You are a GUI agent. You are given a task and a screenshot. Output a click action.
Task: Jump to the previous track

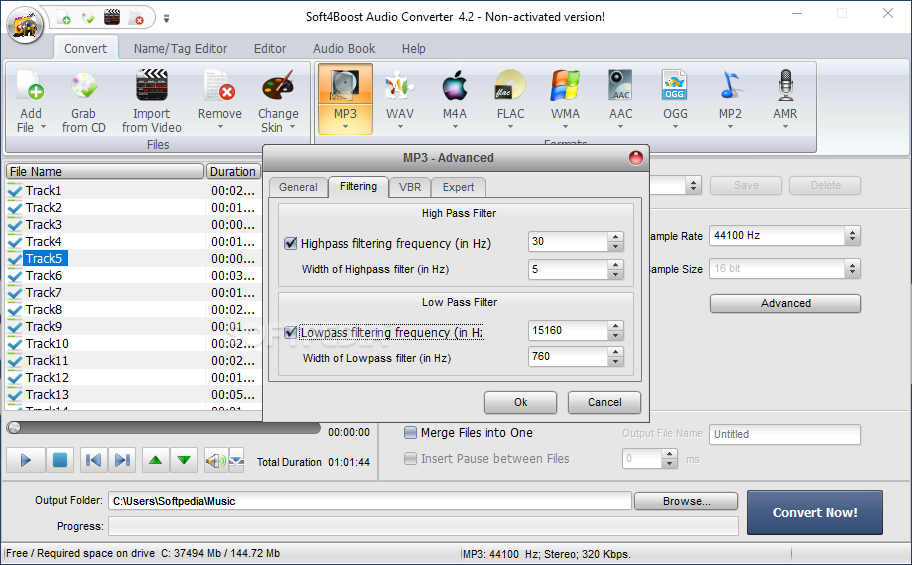pyautogui.click(x=93, y=460)
